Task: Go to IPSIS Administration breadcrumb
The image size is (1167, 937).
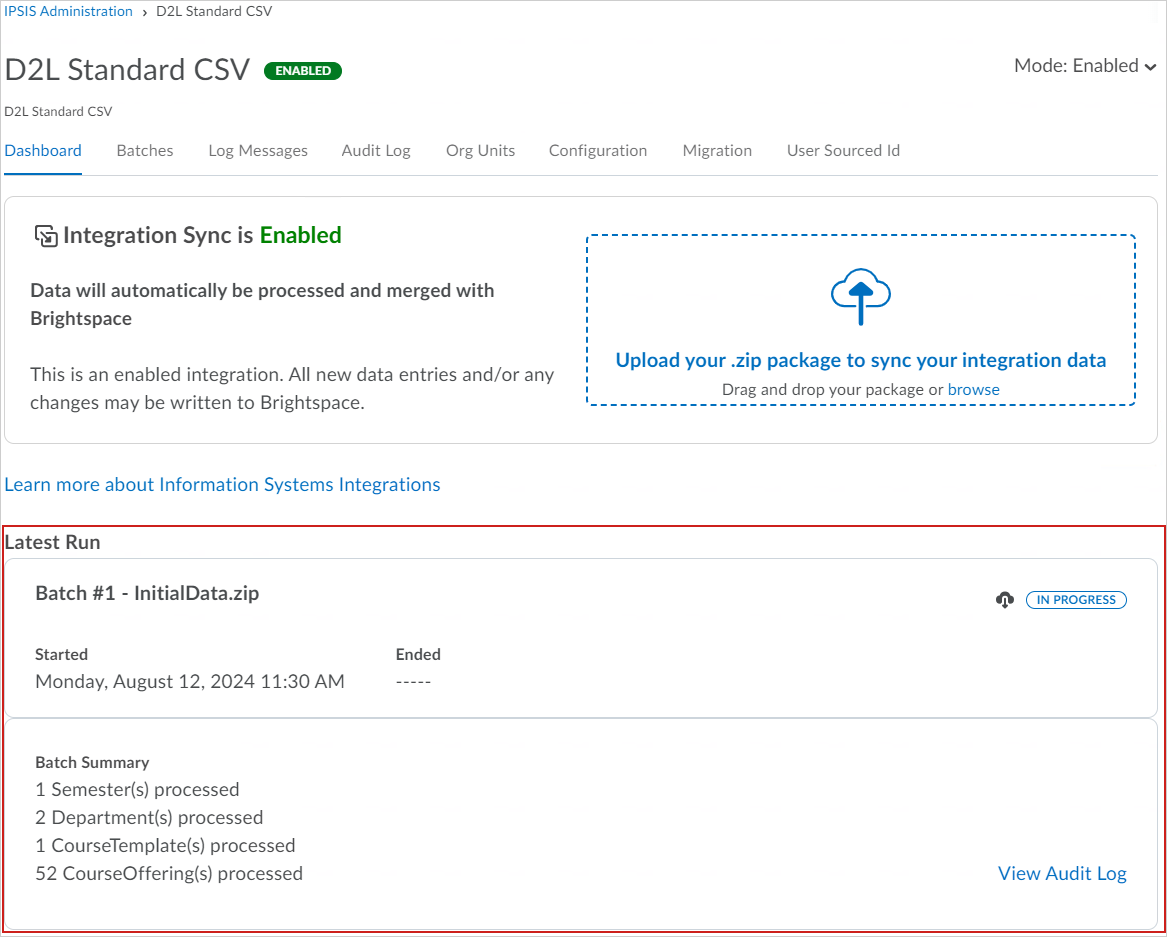Action: (x=68, y=11)
